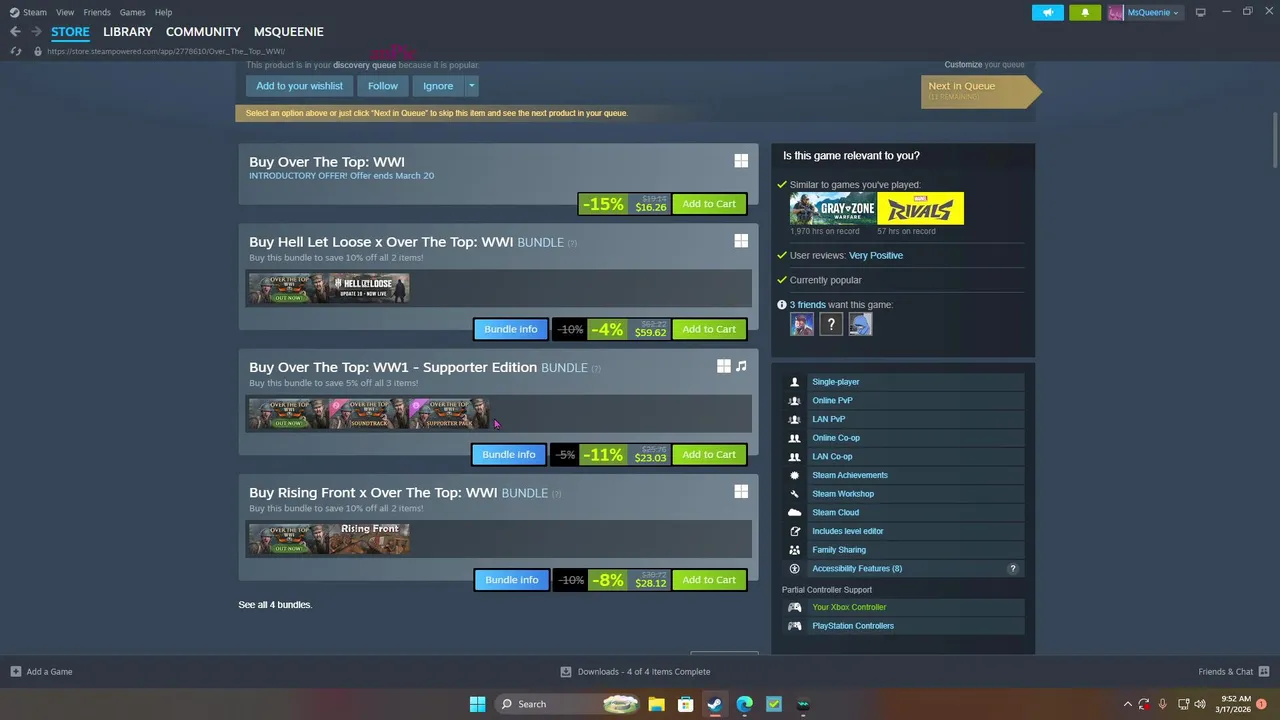Open the Friends & Chat icon

[x=1264, y=672]
